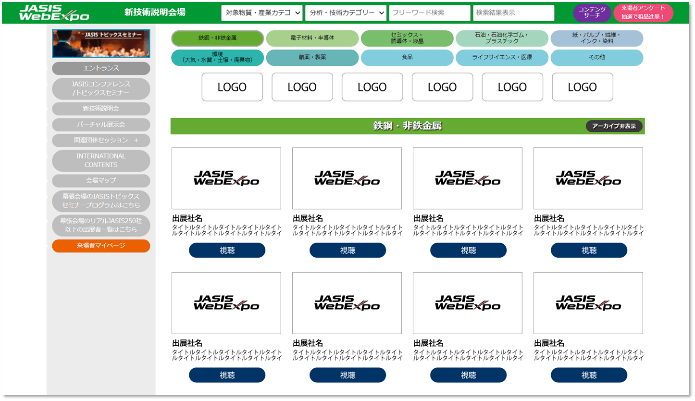Go to エントランス in the sidebar
Screen dimensions: 695x401
pyautogui.click(x=101, y=68)
